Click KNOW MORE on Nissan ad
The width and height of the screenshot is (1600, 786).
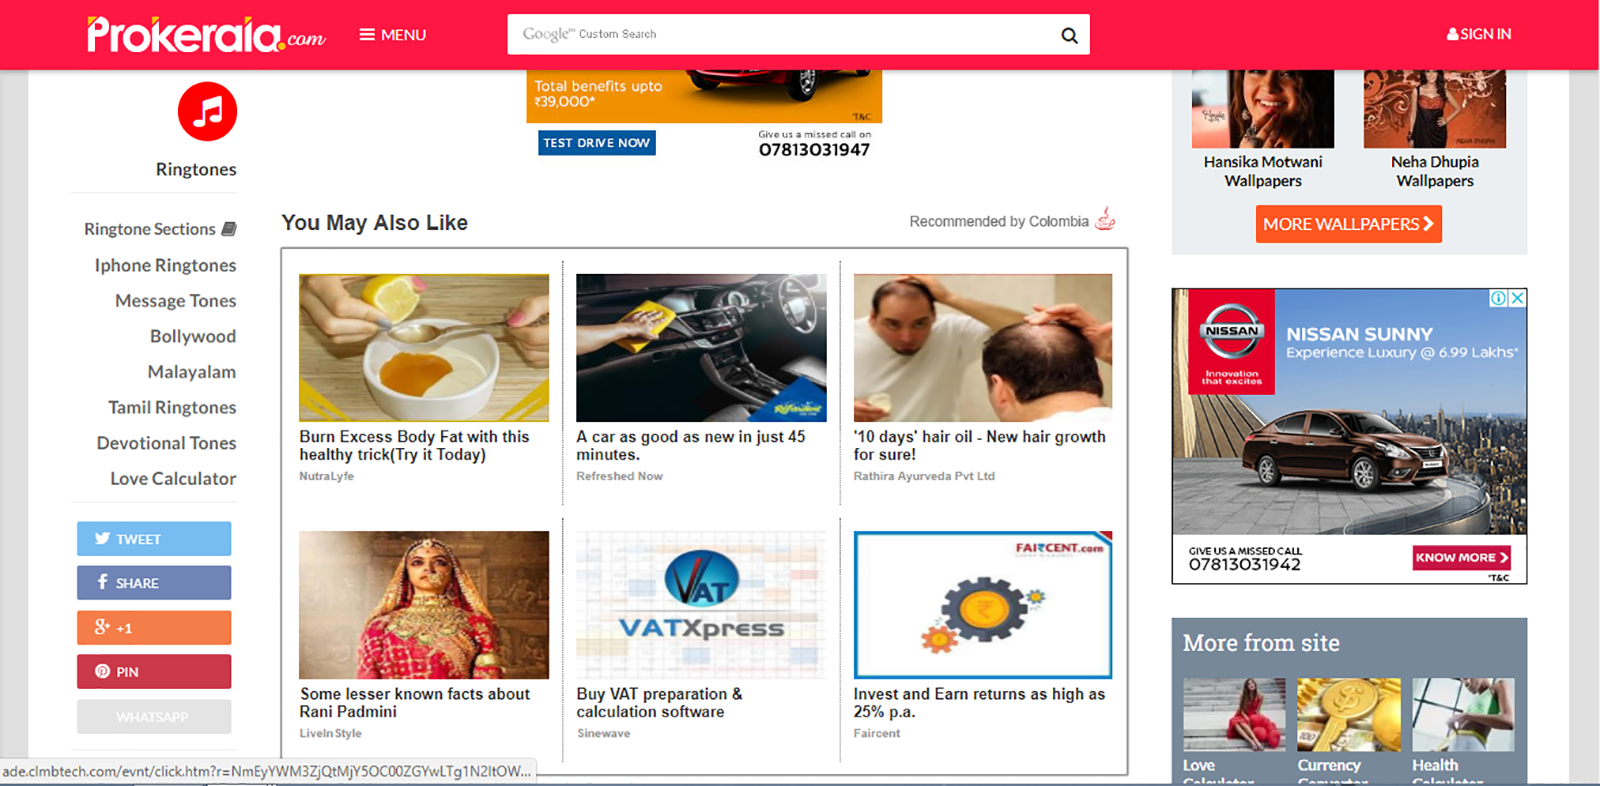point(1461,558)
